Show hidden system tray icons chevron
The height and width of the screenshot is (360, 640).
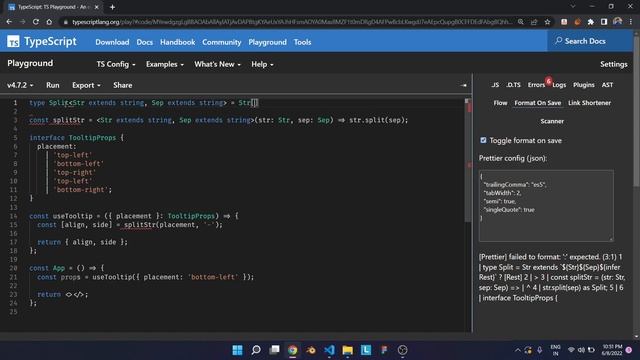(518, 350)
